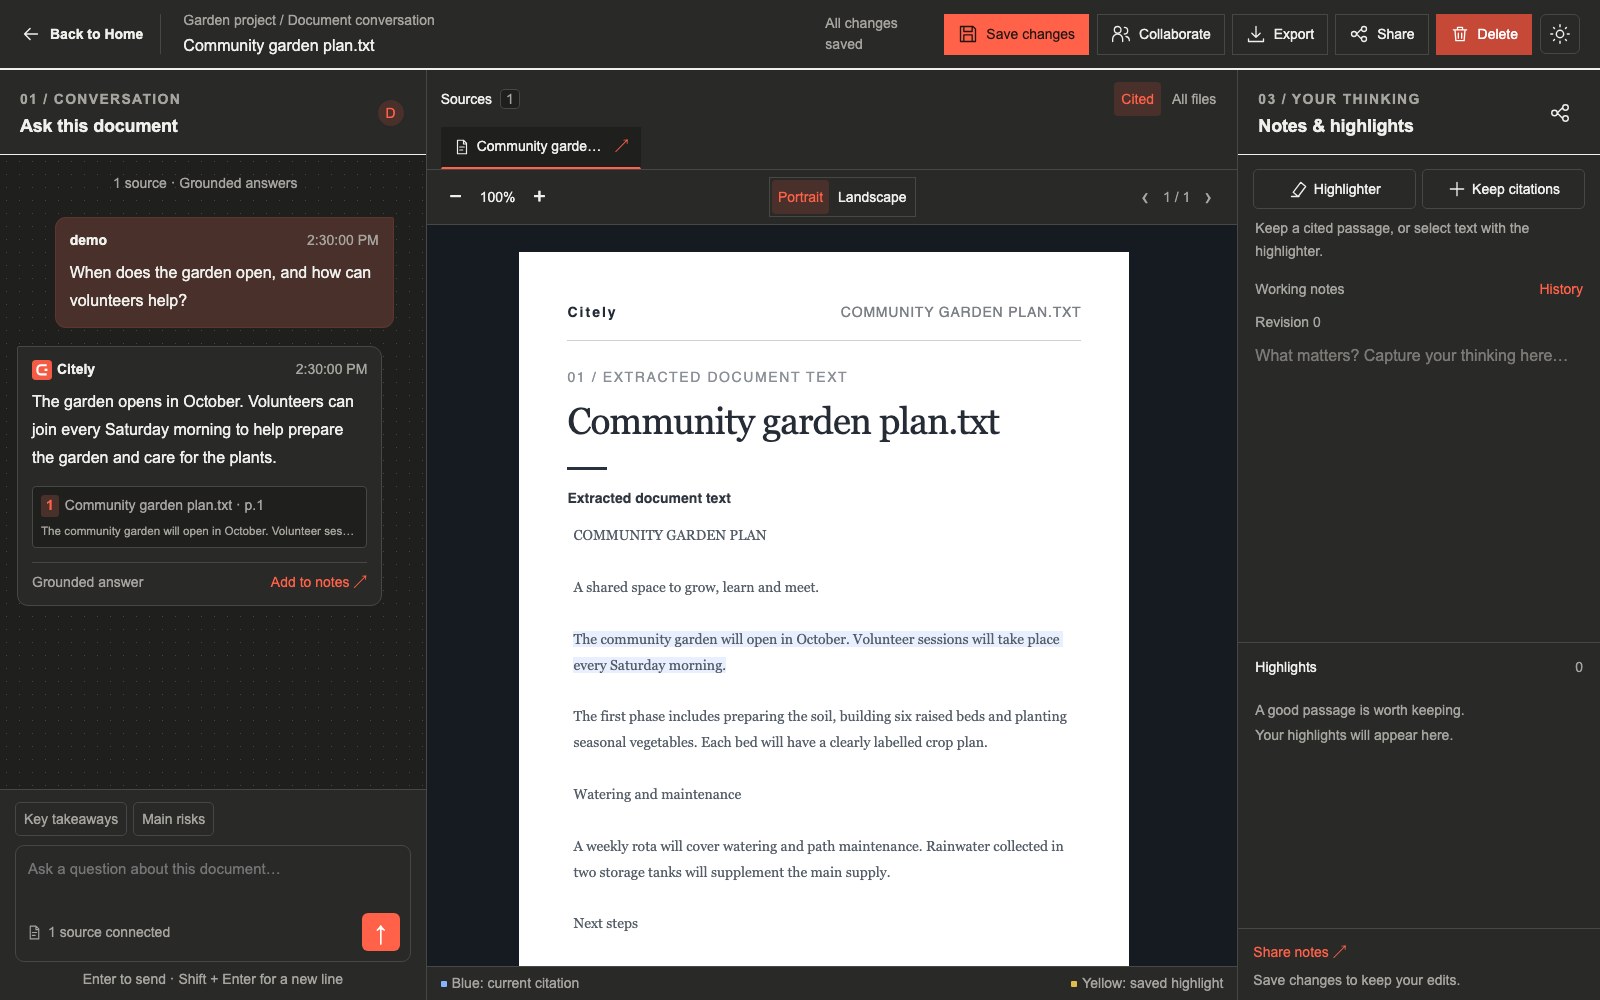The image size is (1600, 1000).
Task: Click the Citely logo icon in answer
Action: click(42, 370)
